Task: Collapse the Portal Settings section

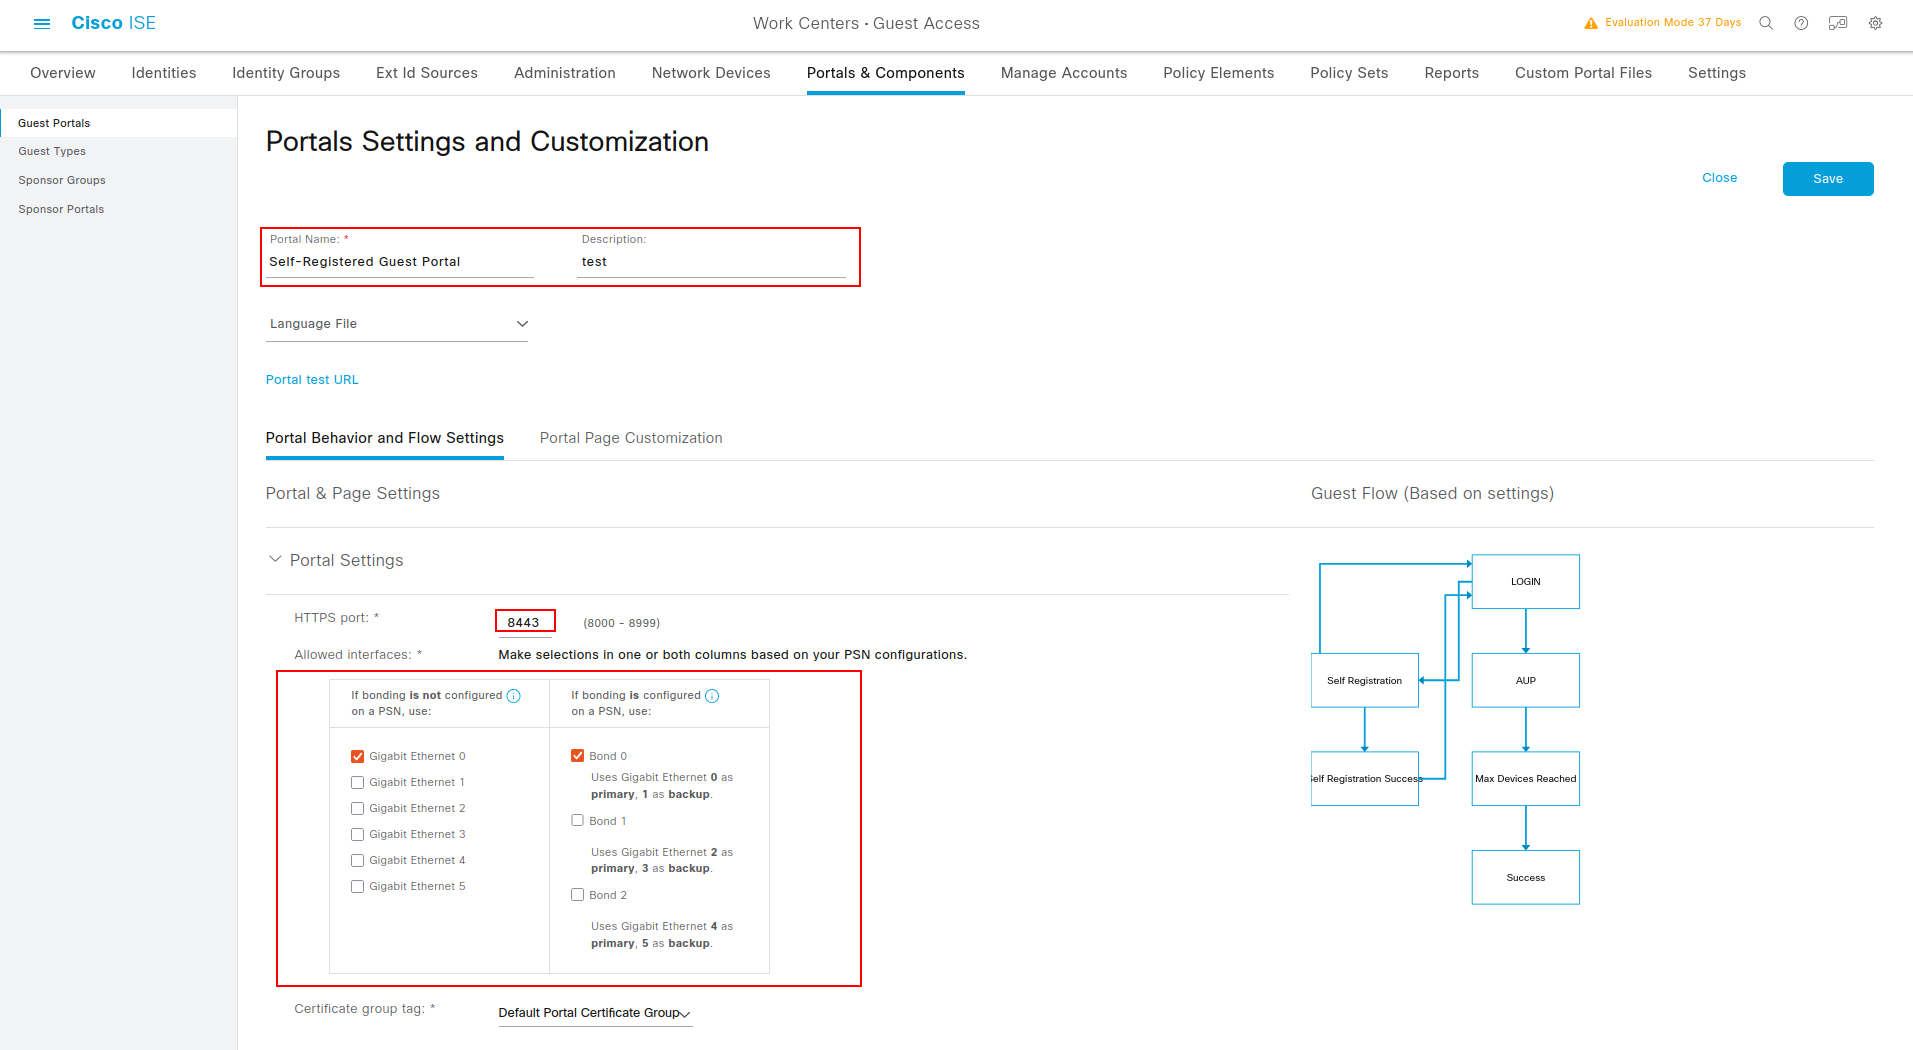Action: click(x=275, y=560)
